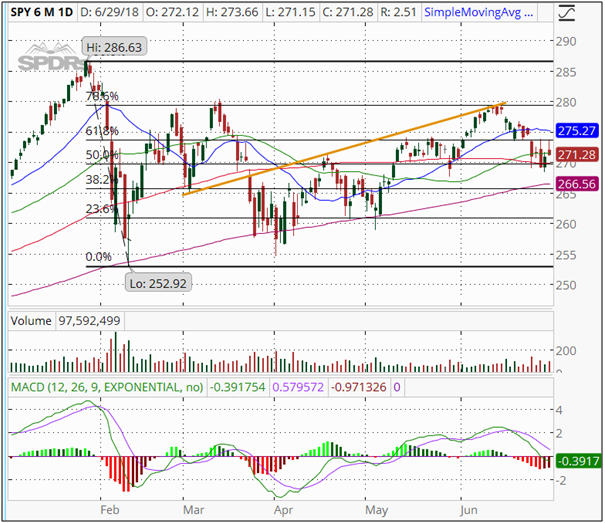Click the -2 label on MACD axis
This screenshot has width=605, height=523.
click(560, 481)
